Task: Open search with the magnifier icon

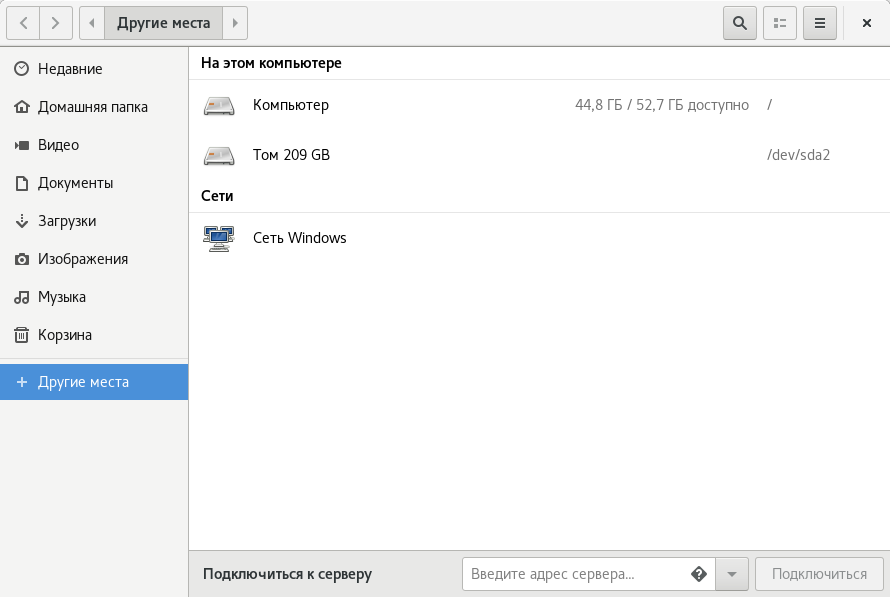Action: pyautogui.click(x=740, y=23)
